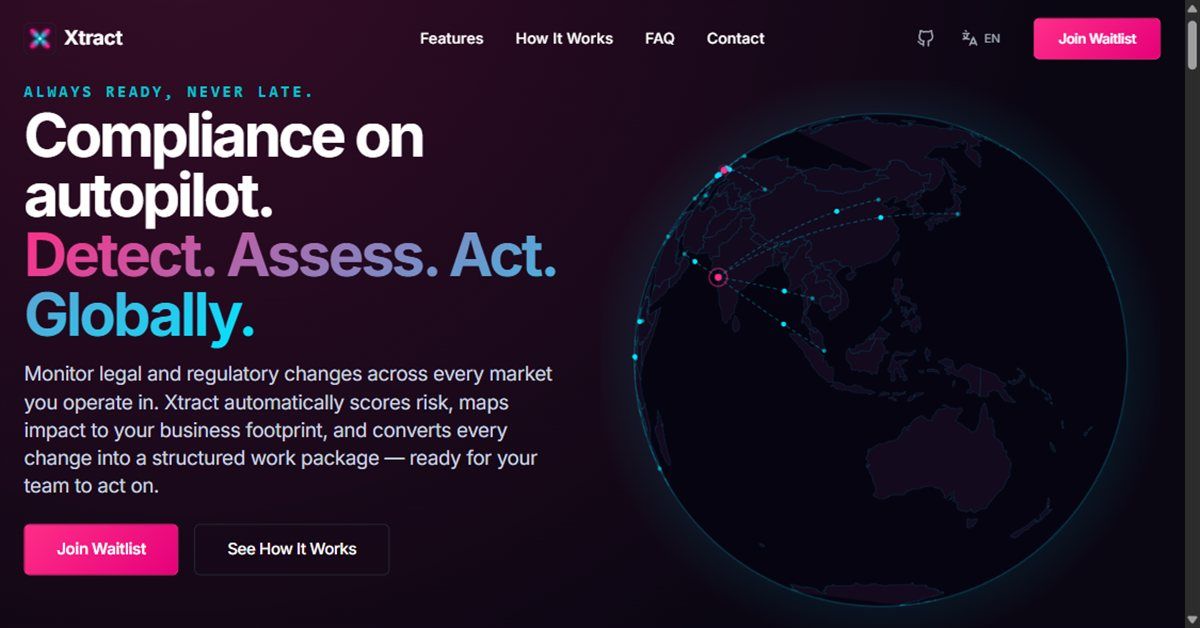
Task: Jump to the FAQ section link
Action: point(660,39)
